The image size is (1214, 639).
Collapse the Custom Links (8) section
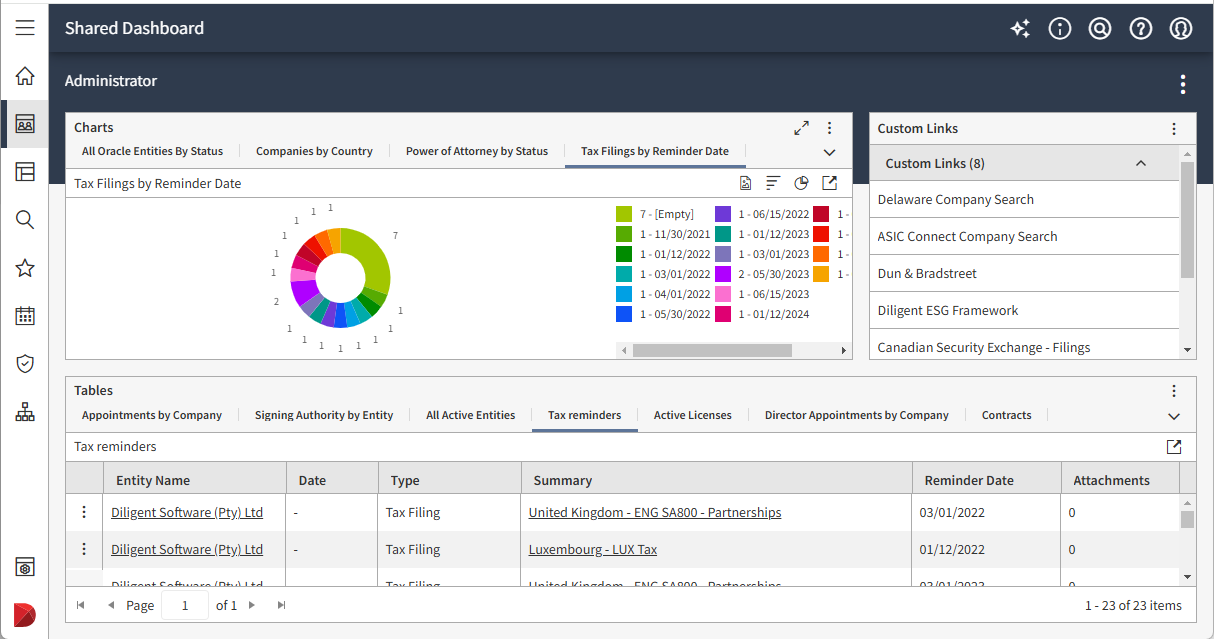pos(1140,163)
